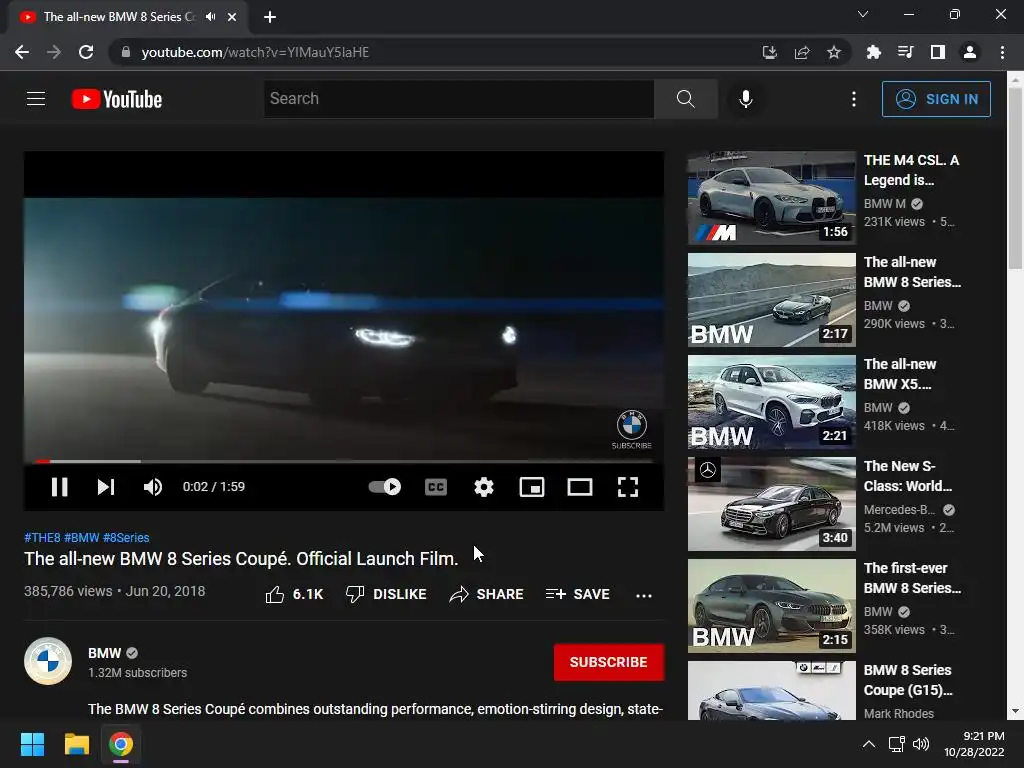Image resolution: width=1024 pixels, height=768 pixels.
Task: Switch to theater mode
Action: point(580,487)
